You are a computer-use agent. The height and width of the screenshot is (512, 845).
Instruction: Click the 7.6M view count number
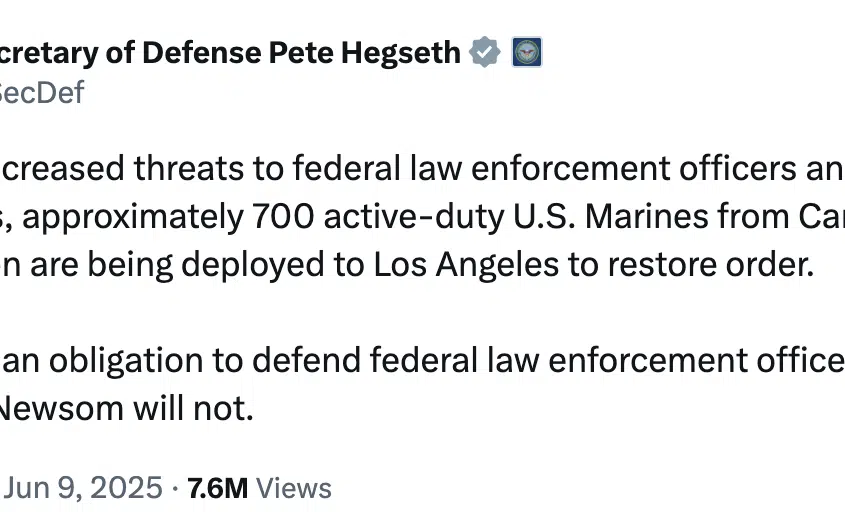tap(218, 488)
